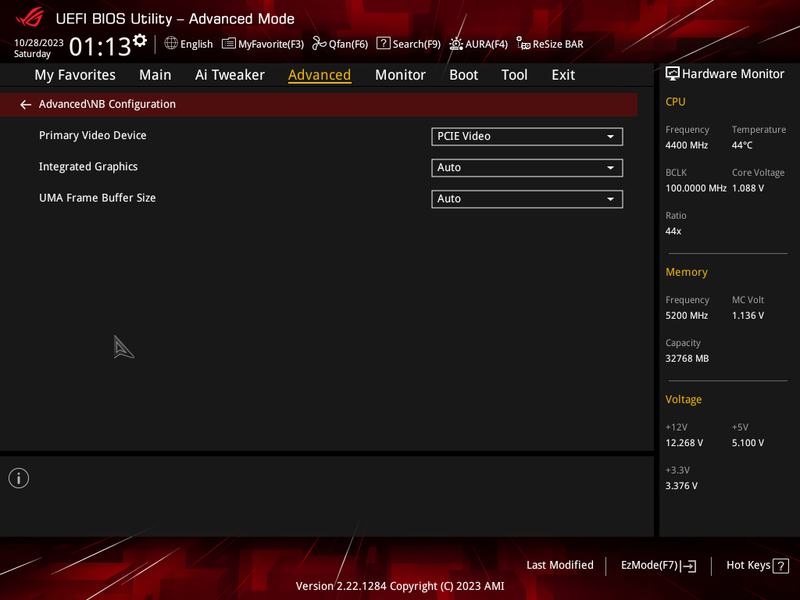Open AURA(F4) lighting settings icon
Image resolution: width=800 pixels, height=600 pixels.
tap(456, 44)
